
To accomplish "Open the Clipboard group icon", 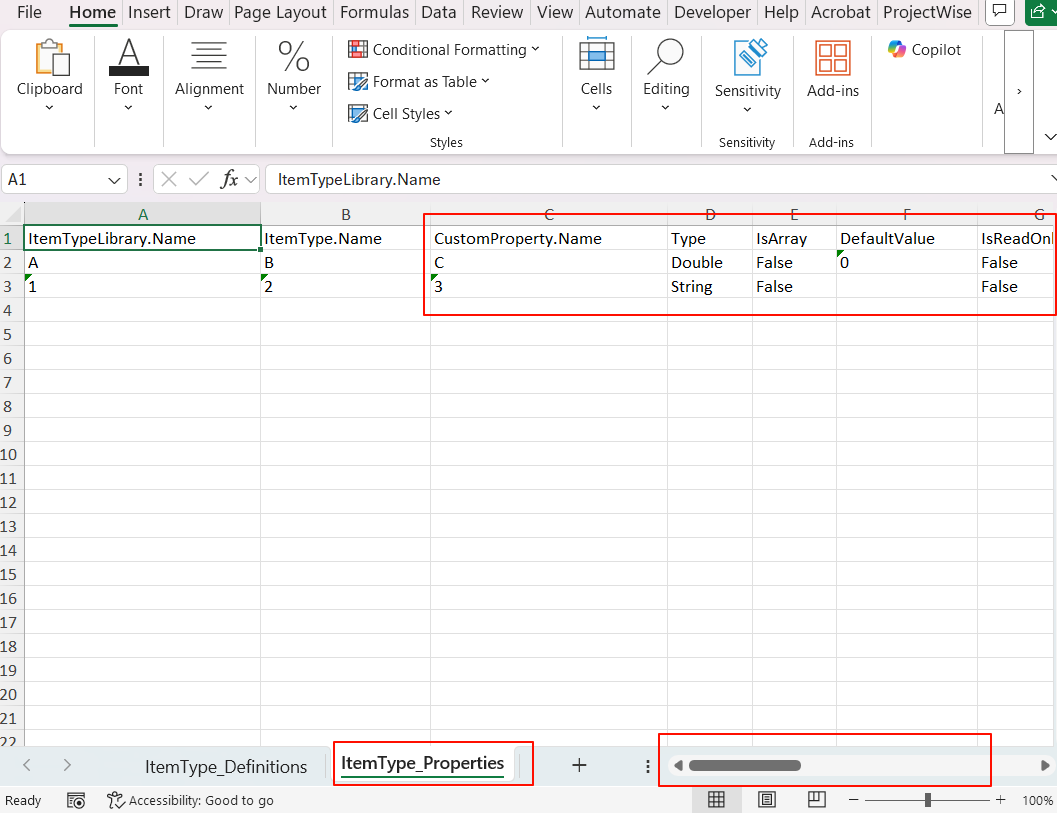I will (x=49, y=60).
